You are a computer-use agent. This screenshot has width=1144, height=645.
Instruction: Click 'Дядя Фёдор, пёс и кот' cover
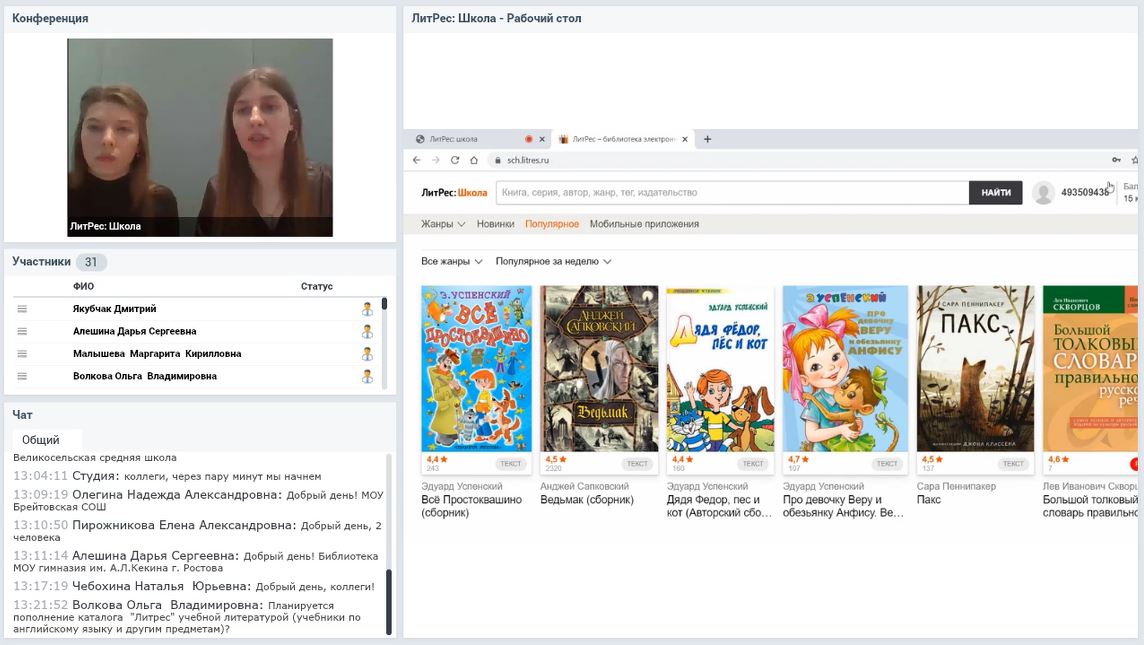click(720, 368)
